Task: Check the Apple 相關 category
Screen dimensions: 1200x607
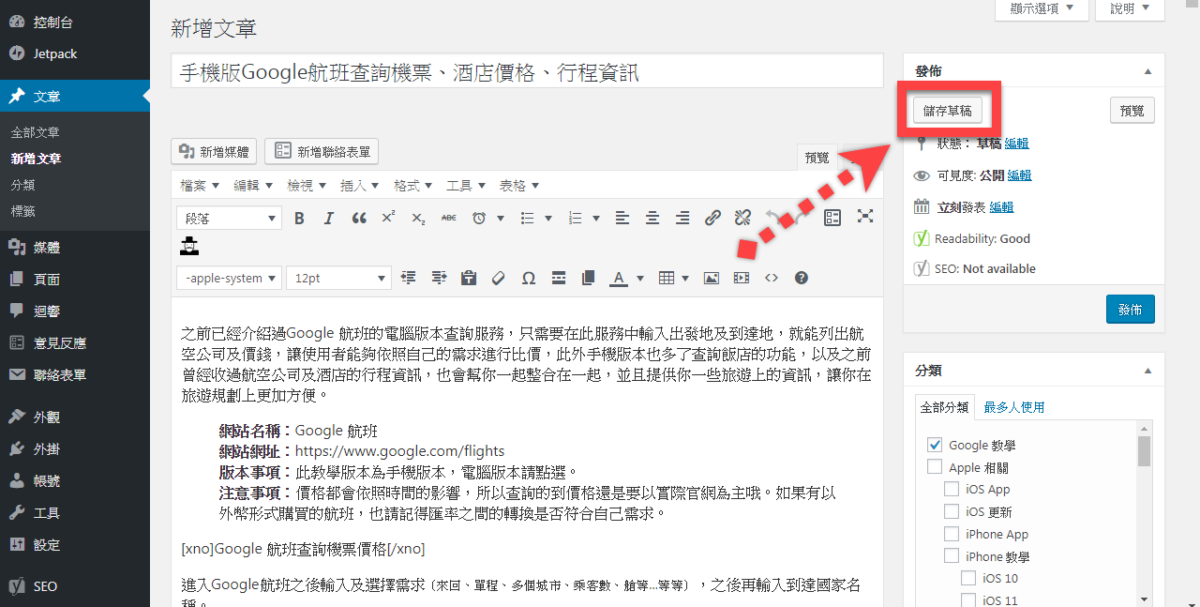Action: click(x=935, y=467)
